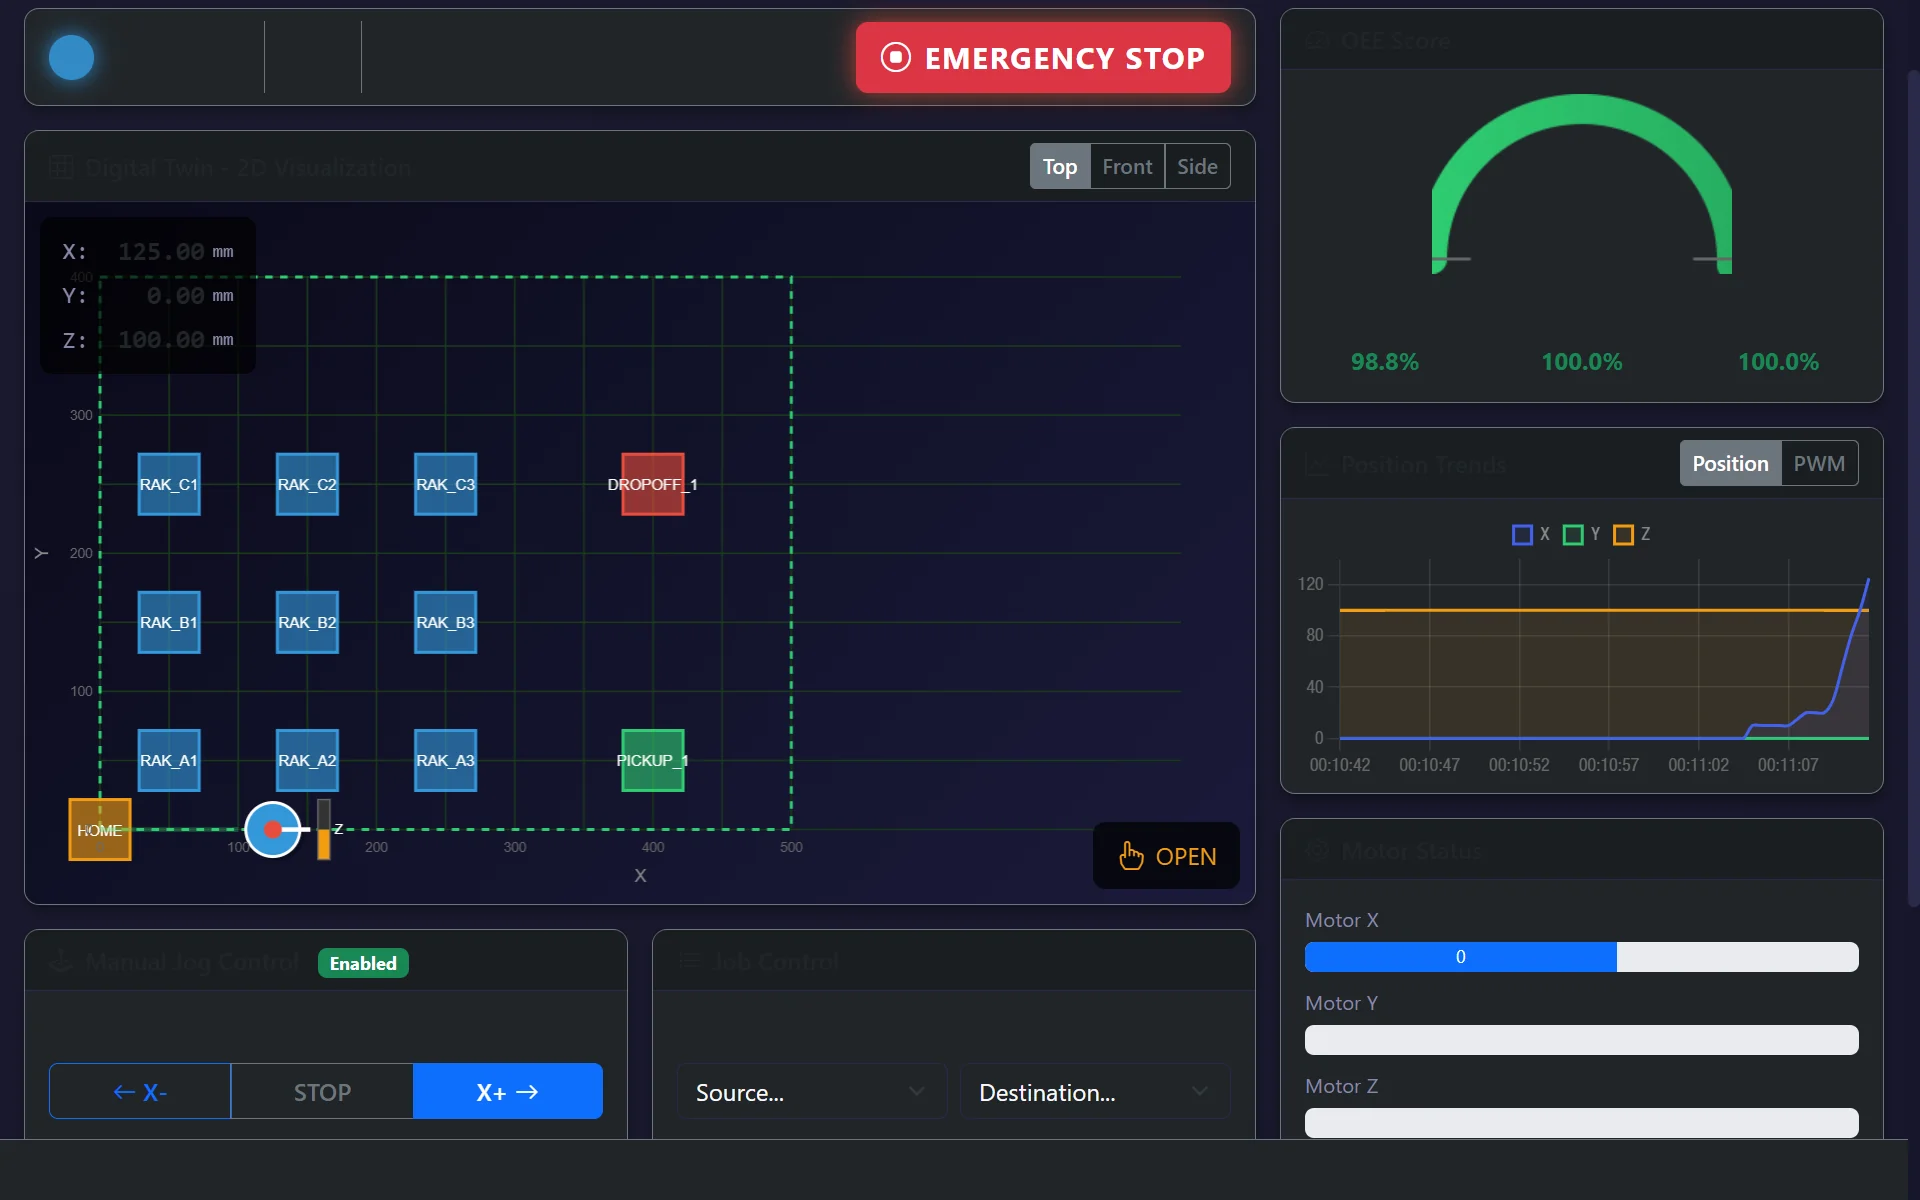
Task: Click the RAK_B2 rack marker
Action: tap(307, 622)
